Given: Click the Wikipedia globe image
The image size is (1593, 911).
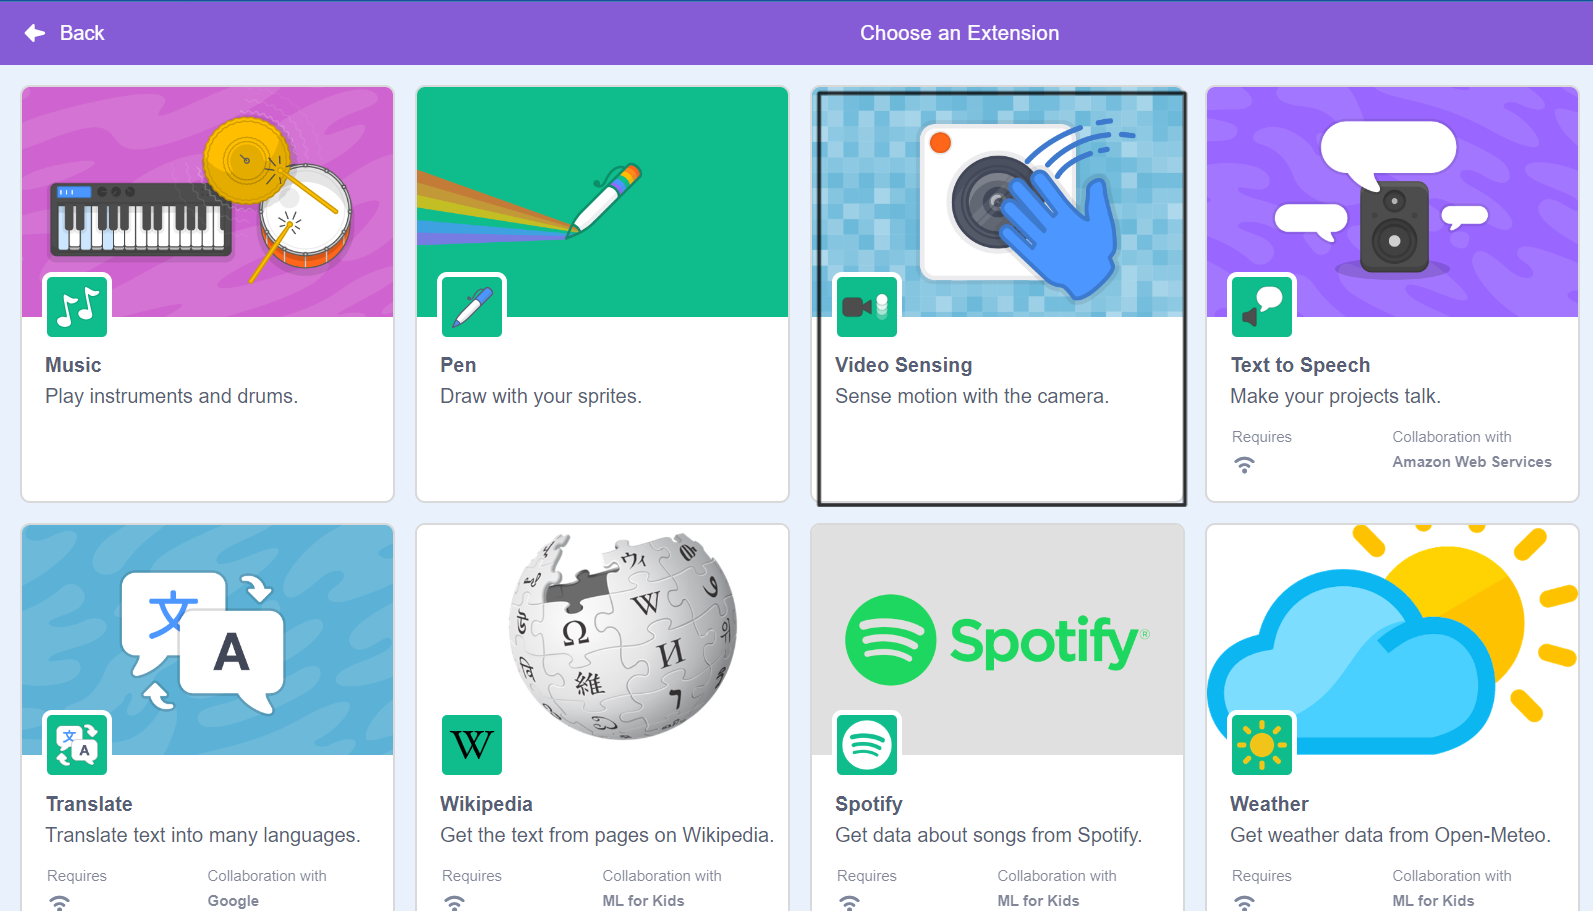Looking at the screenshot, I should 622,635.
